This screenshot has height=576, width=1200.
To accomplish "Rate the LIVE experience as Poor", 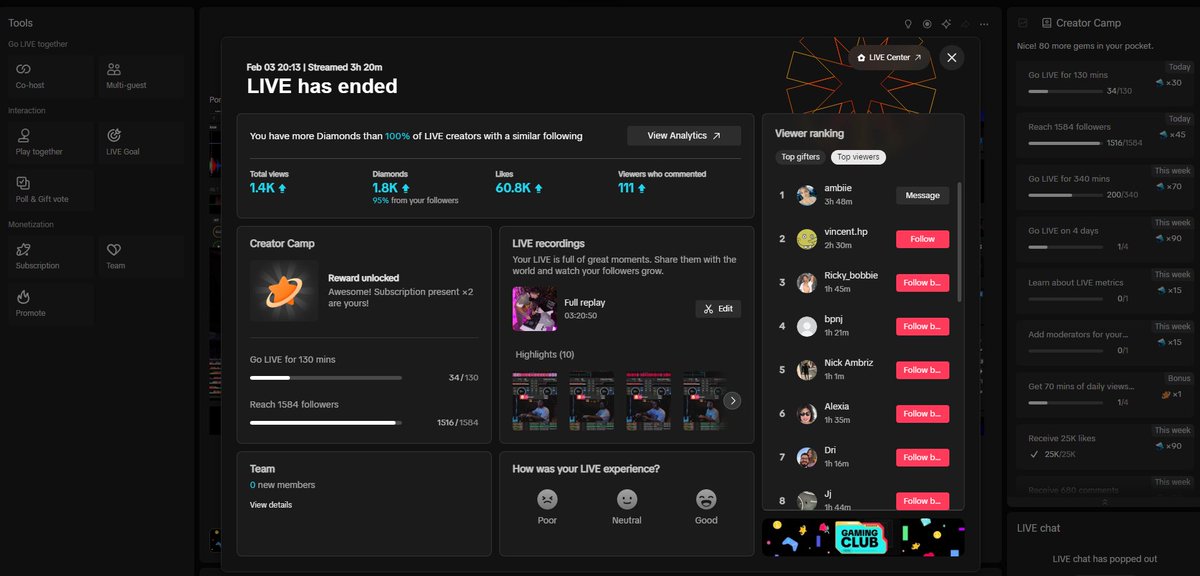I will pos(547,500).
